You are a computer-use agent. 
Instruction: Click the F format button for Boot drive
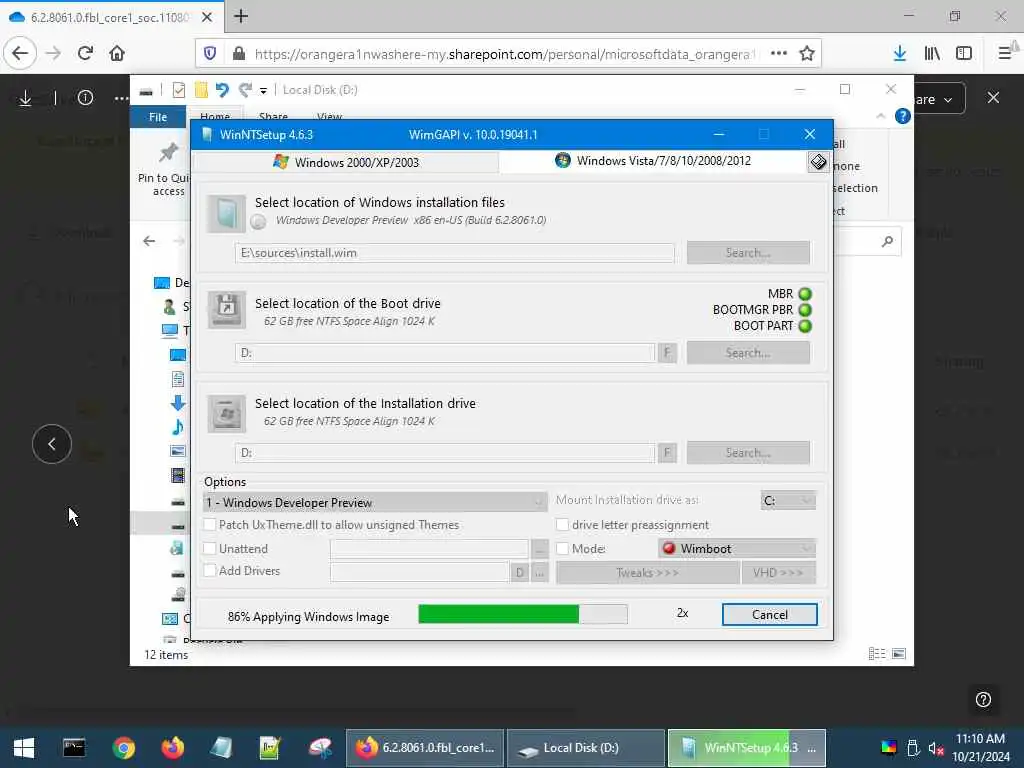click(x=667, y=353)
